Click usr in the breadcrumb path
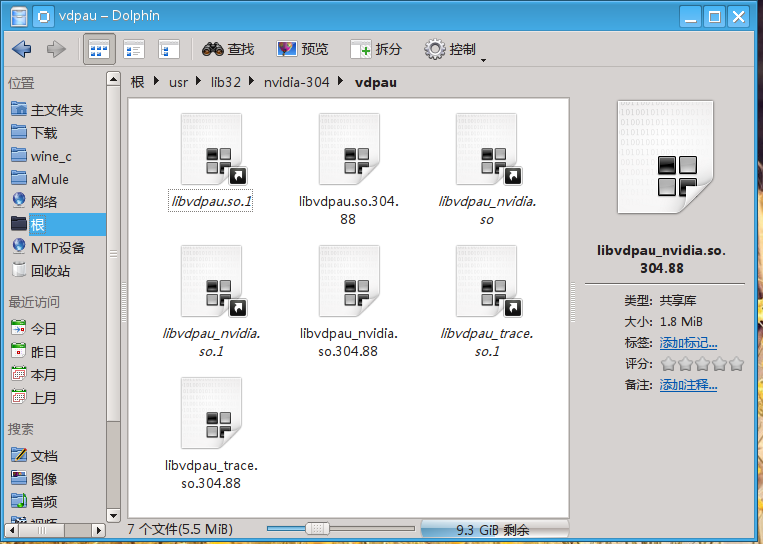This screenshot has height=544, width=763. point(178,82)
